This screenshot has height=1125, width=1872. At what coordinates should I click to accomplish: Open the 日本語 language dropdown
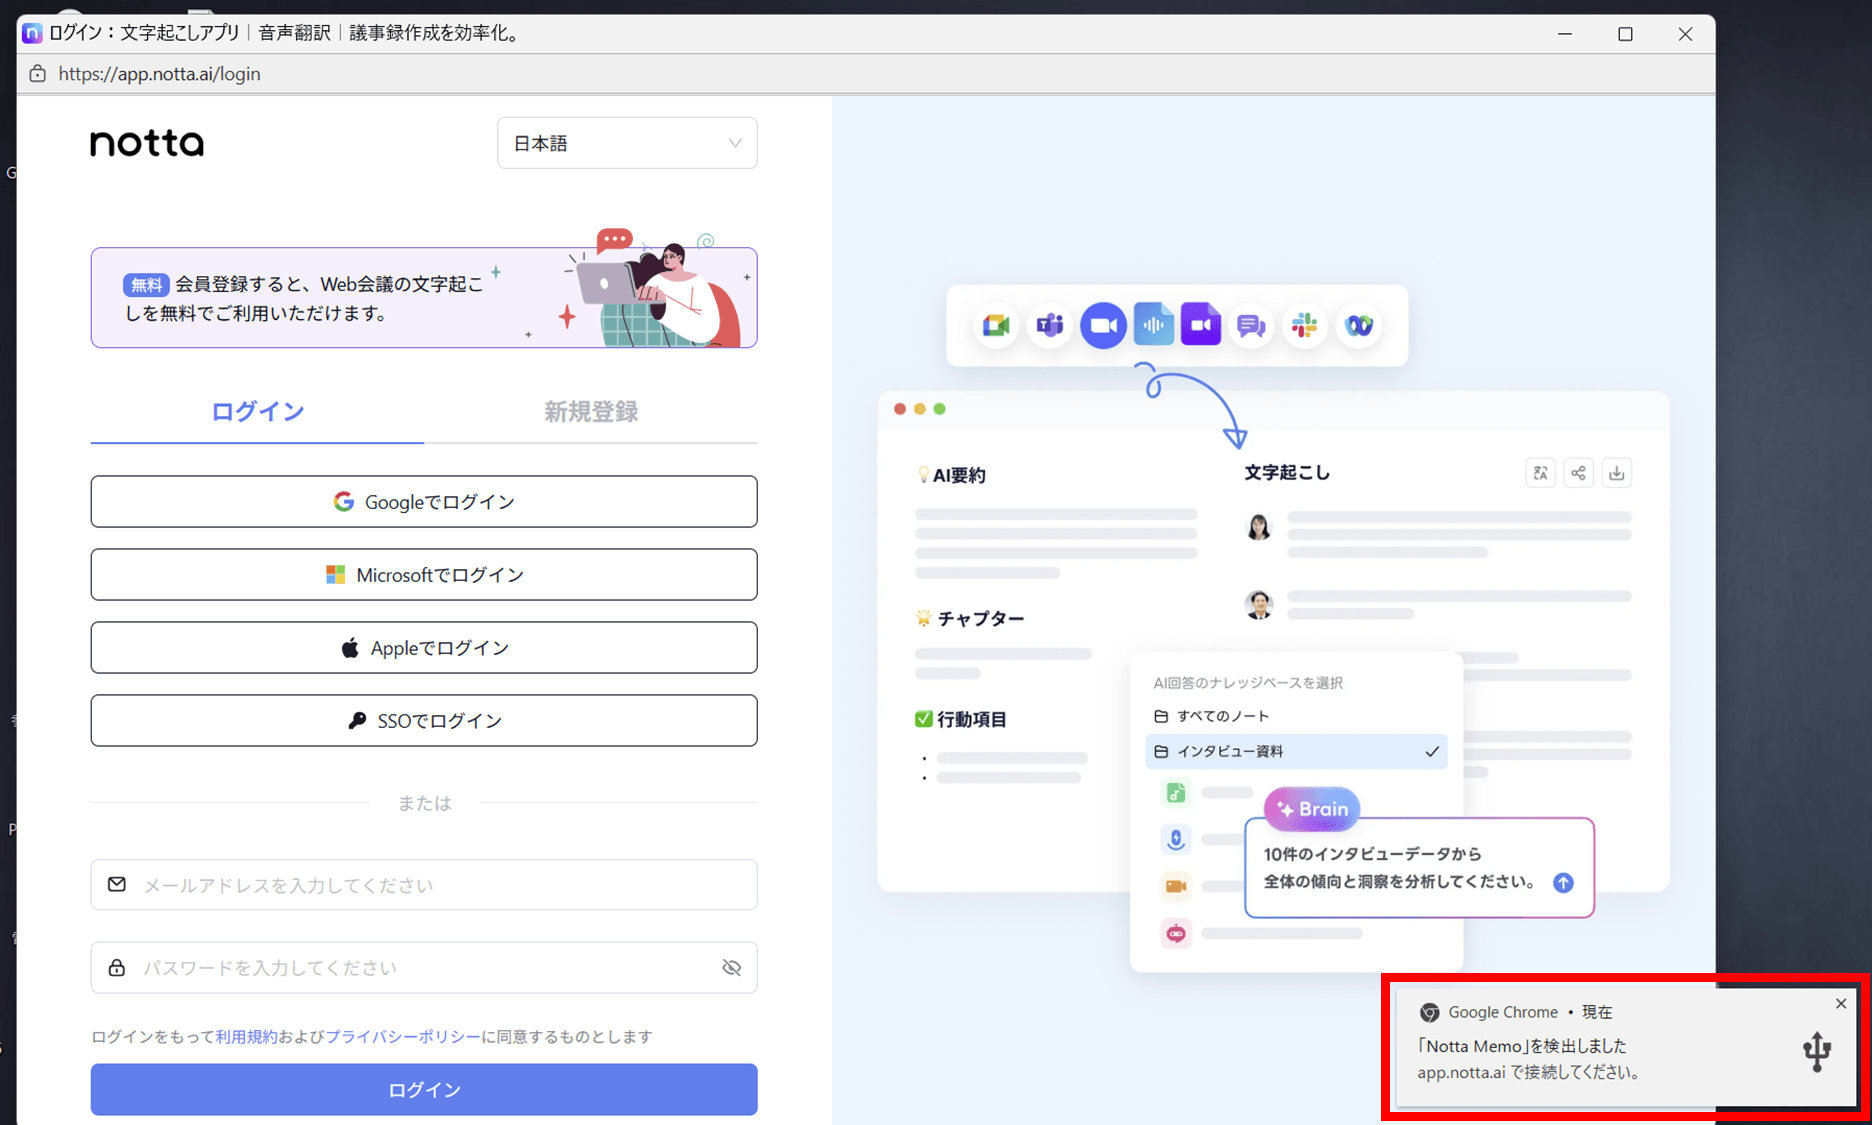pos(627,143)
